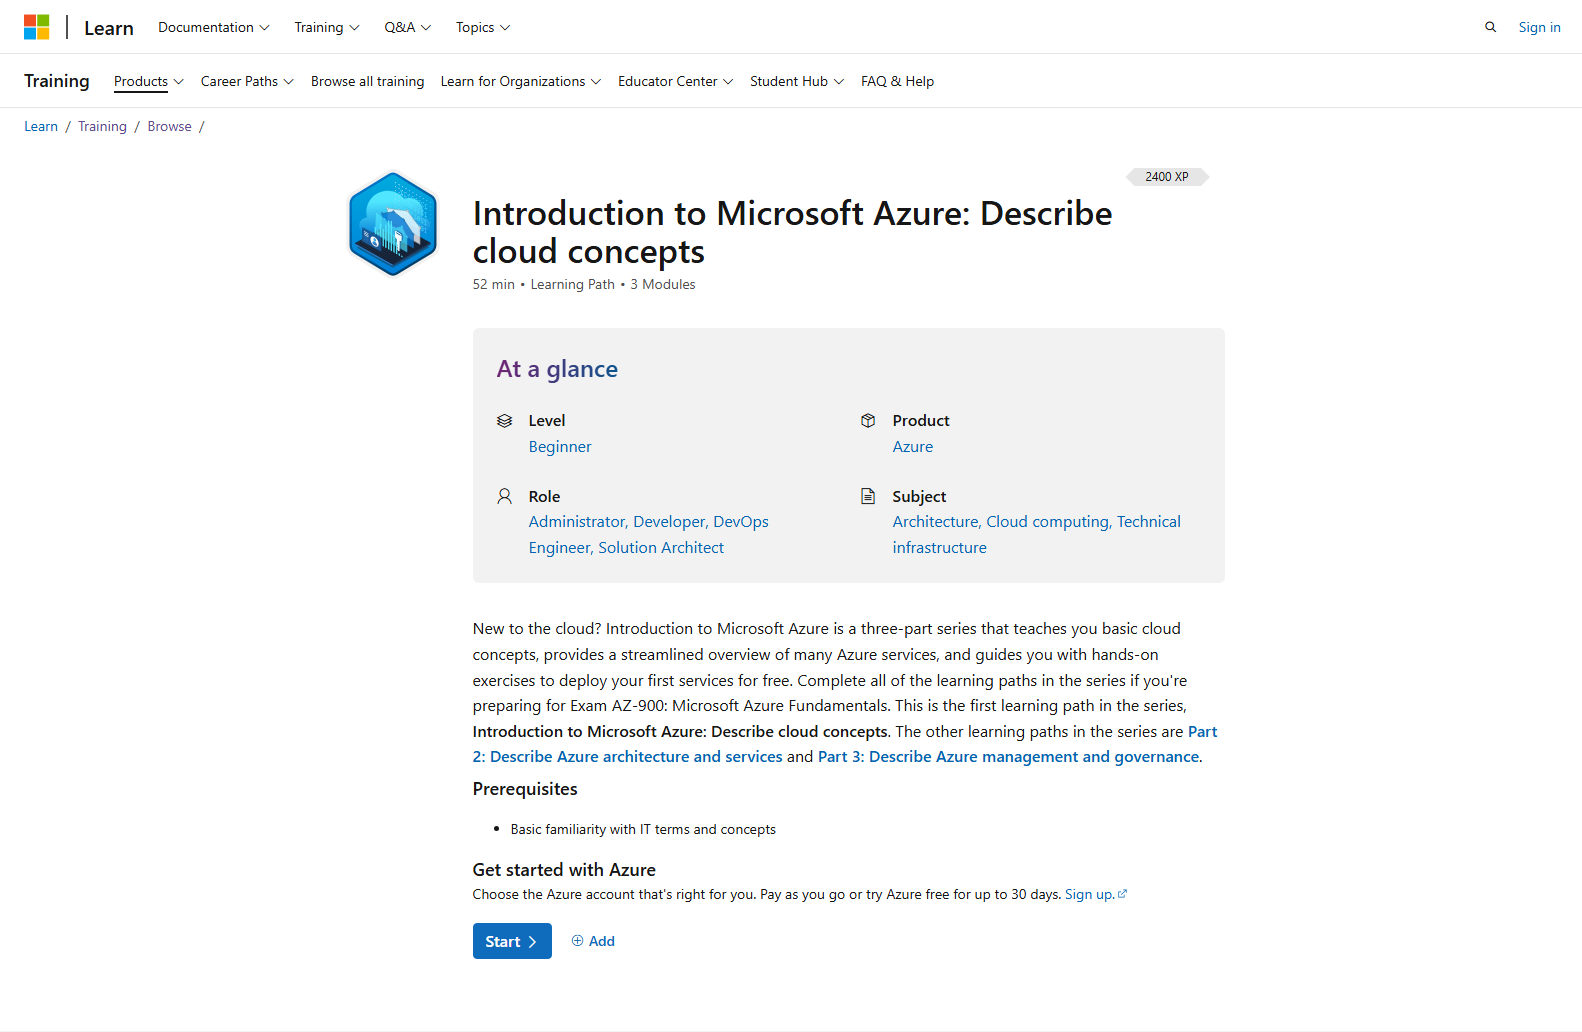
Task: Select the Developer role link
Action: pos(671,522)
